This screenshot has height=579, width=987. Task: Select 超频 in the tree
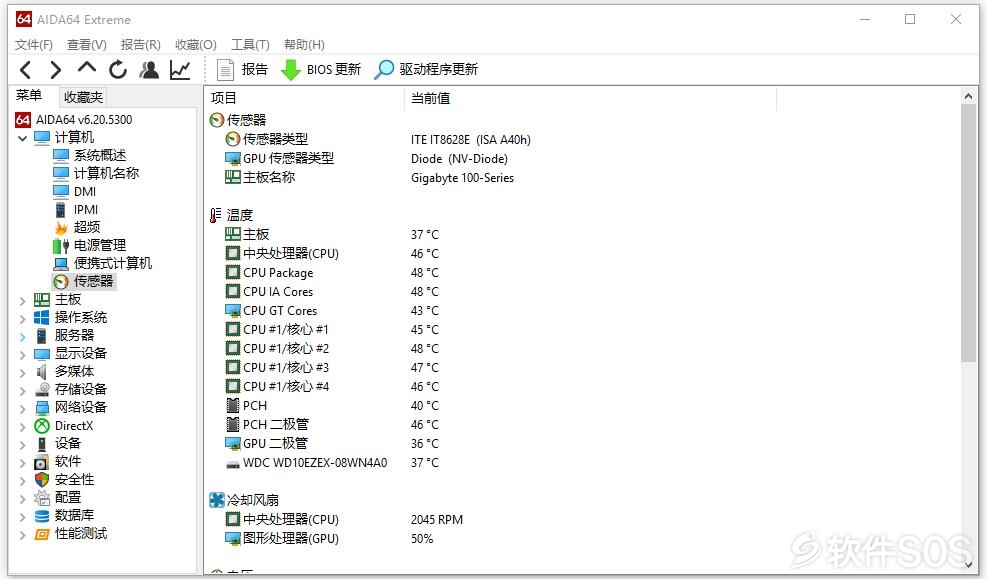(77, 227)
